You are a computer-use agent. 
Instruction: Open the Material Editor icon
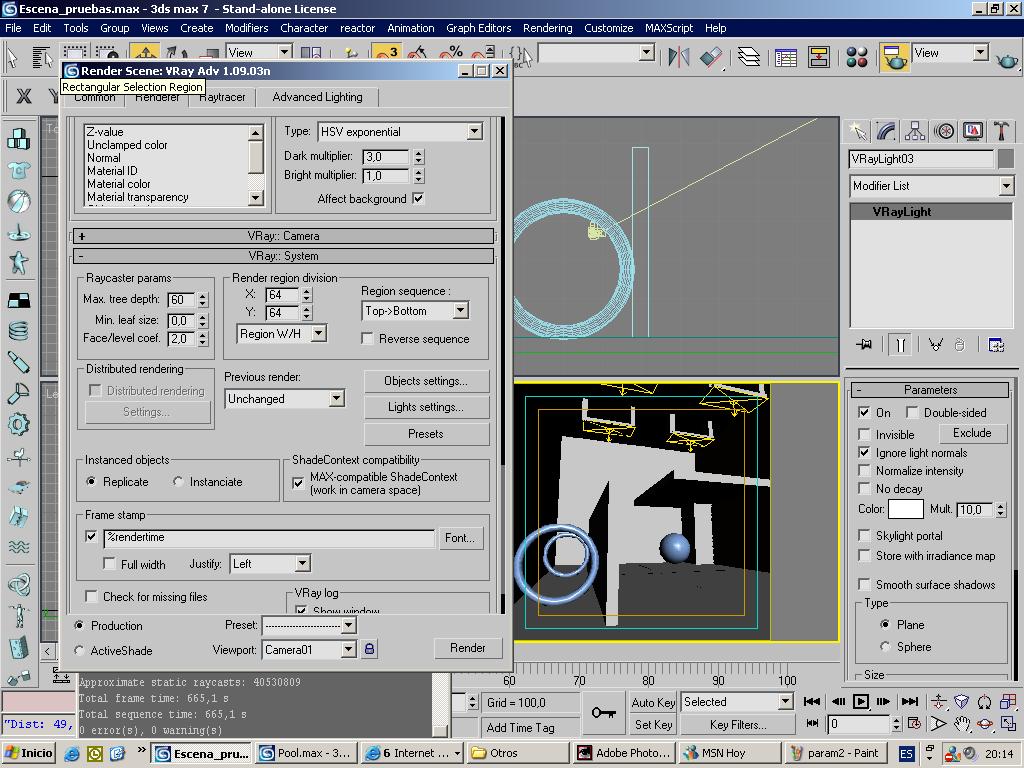pyautogui.click(x=856, y=57)
